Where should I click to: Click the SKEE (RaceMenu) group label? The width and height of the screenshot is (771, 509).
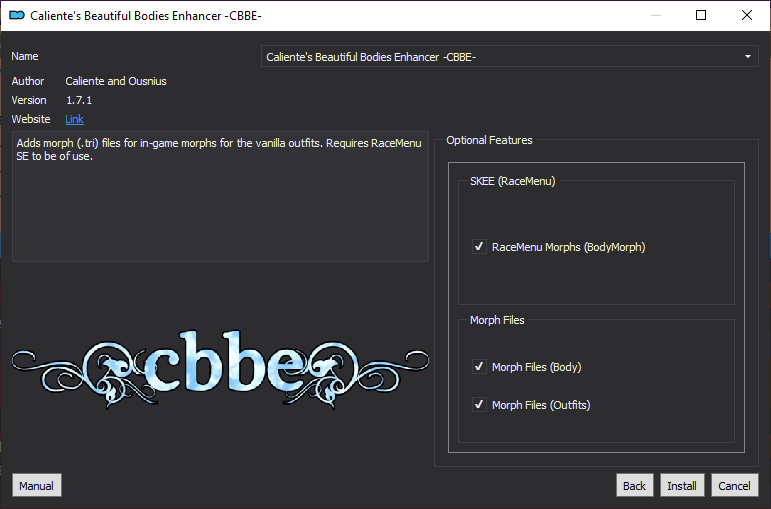[512, 181]
